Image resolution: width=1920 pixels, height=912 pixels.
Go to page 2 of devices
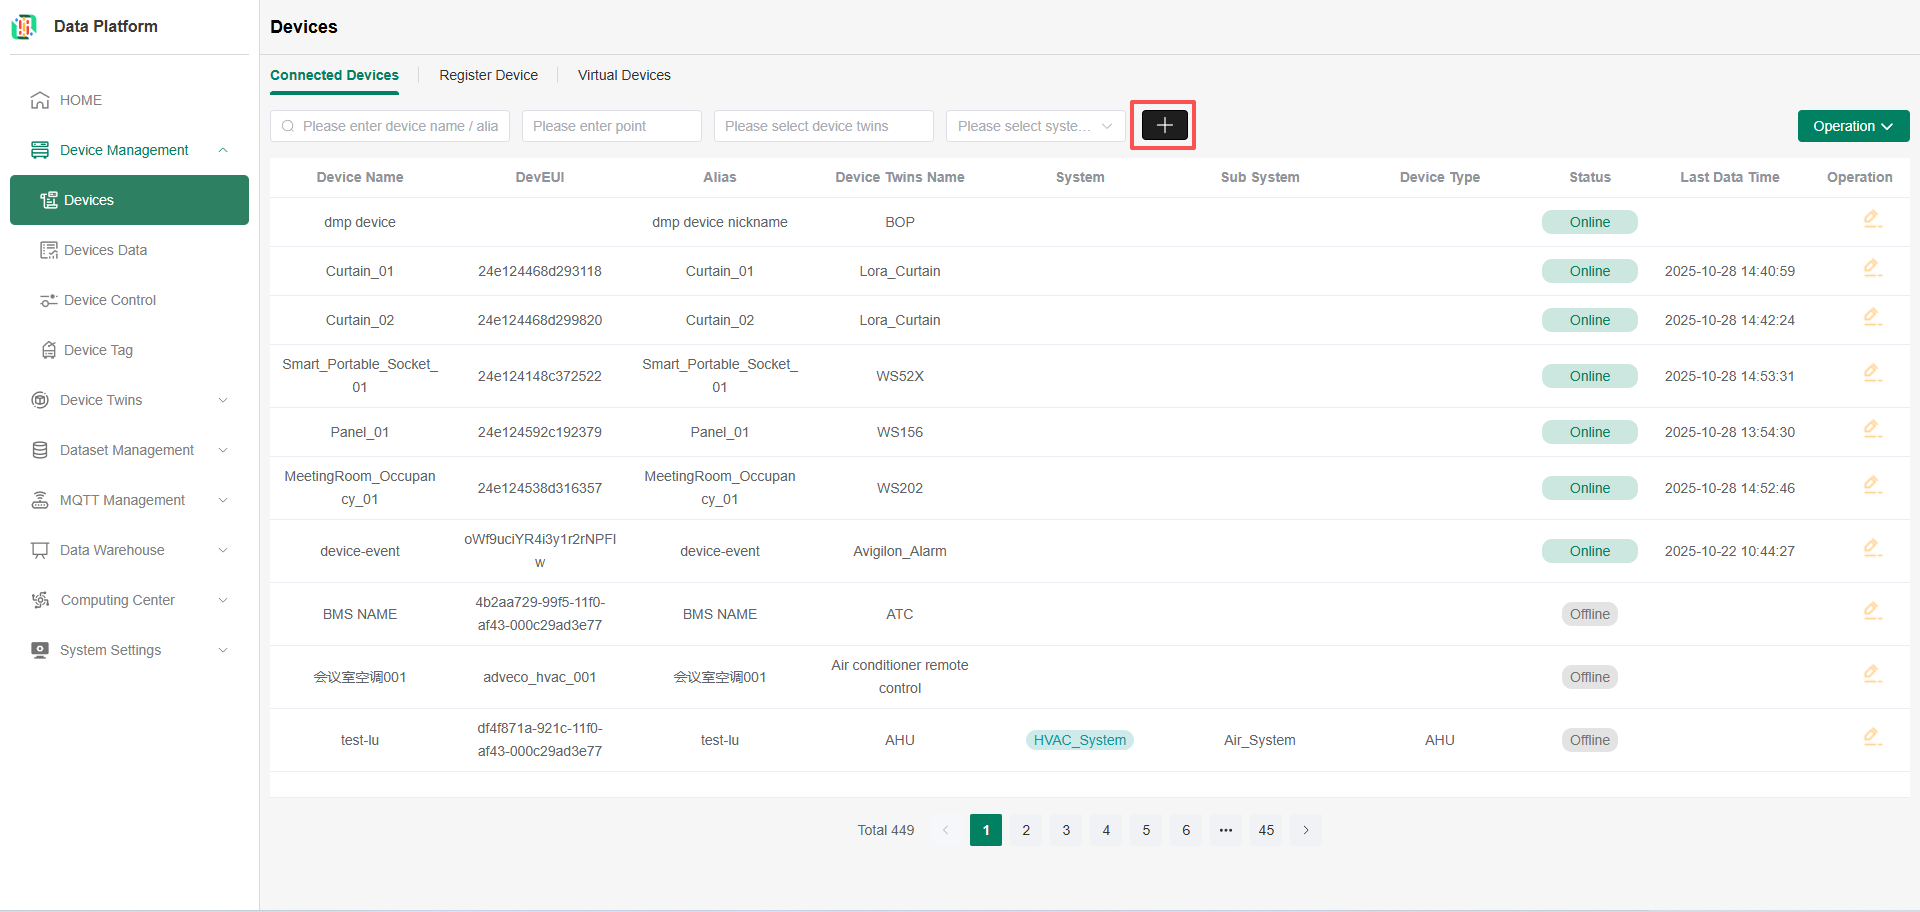(1026, 830)
